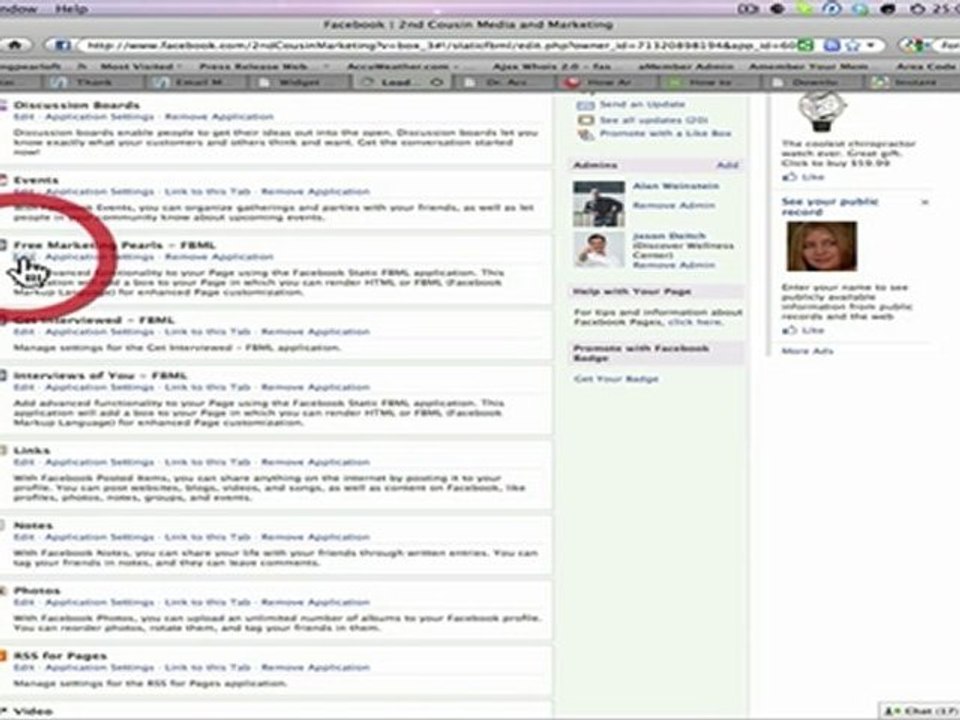Click Remove Admin under Jason Deitch
The image size is (960, 720).
(x=673, y=264)
